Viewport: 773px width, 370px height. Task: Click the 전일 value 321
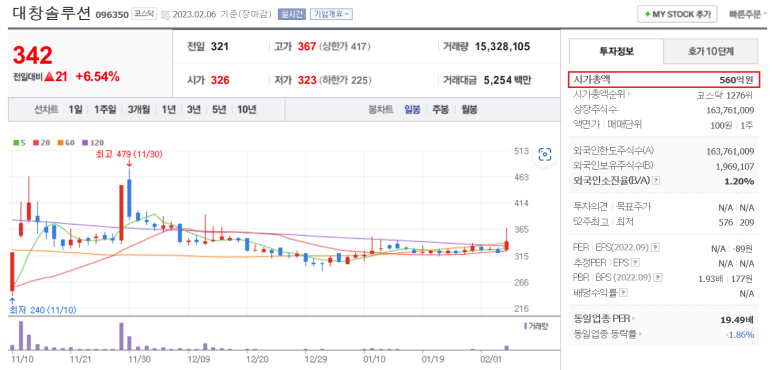click(220, 47)
